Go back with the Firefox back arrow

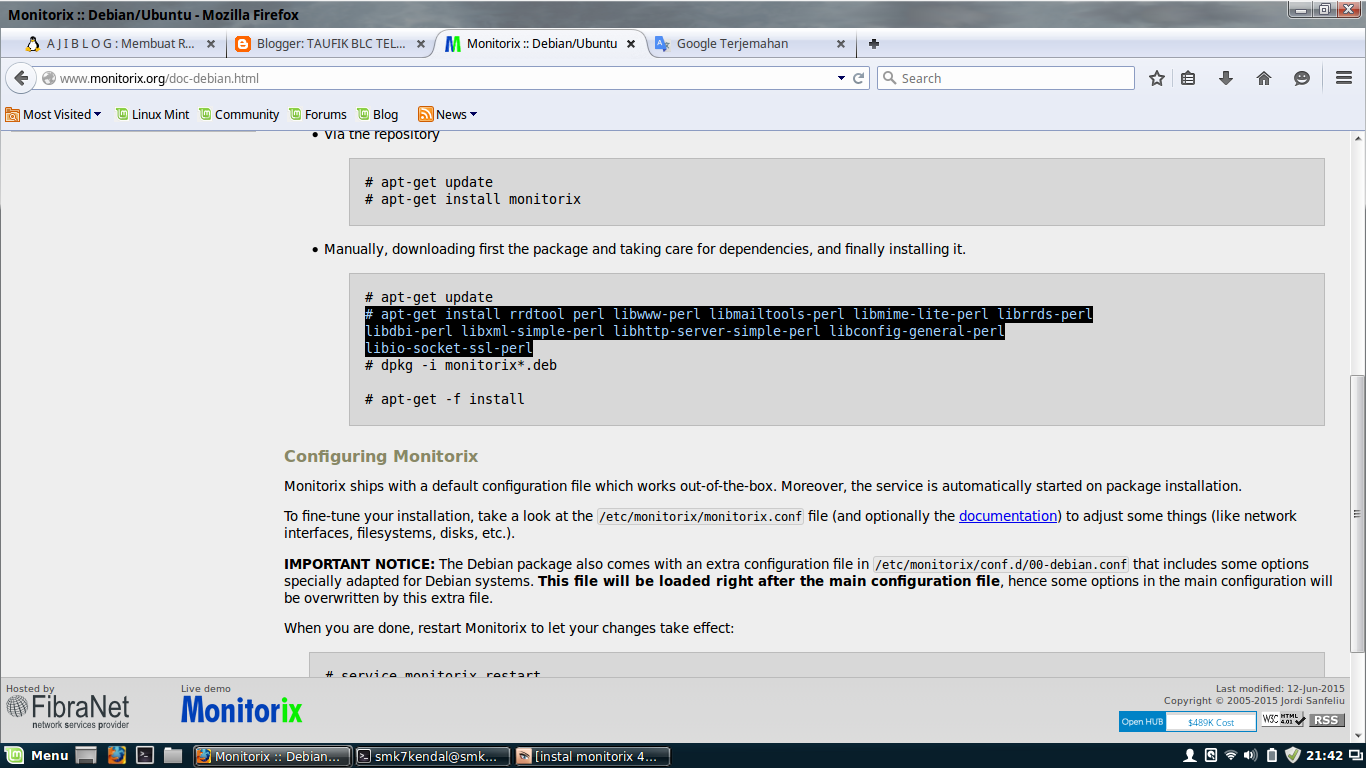(x=21, y=78)
